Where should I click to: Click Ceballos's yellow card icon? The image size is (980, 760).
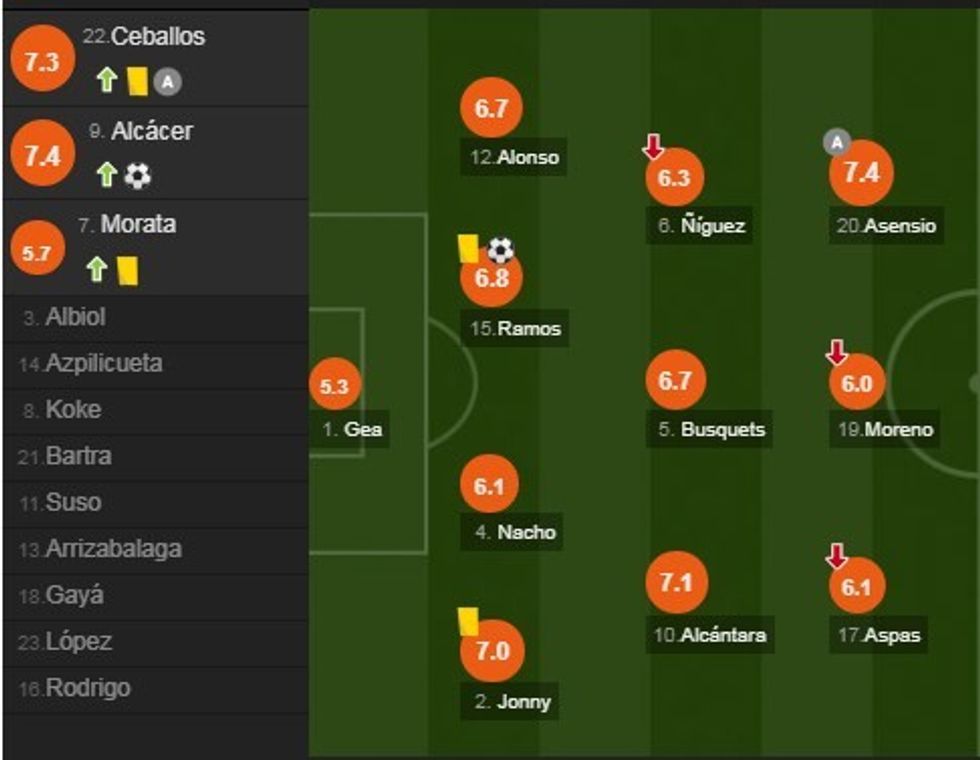tap(137, 82)
